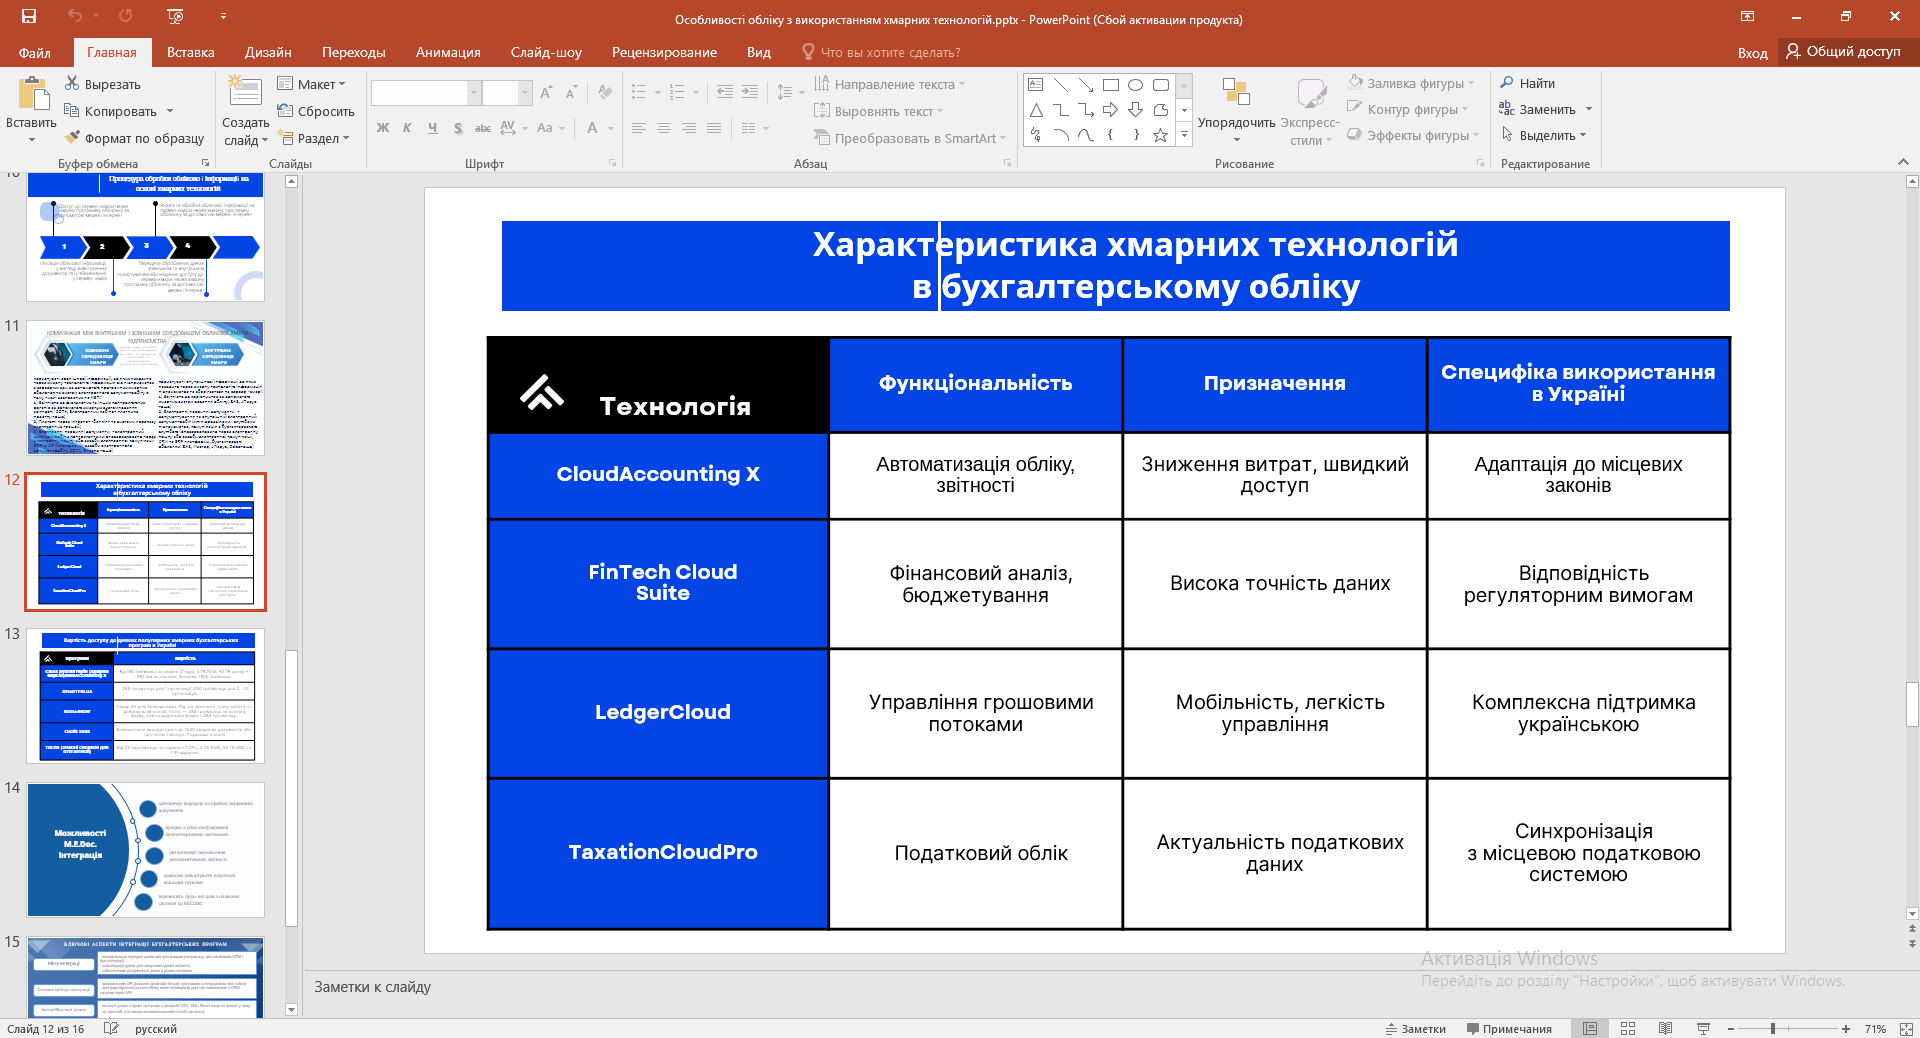Click the Redo icon in title bar
Screen dimensions: 1920x1038
(125, 16)
